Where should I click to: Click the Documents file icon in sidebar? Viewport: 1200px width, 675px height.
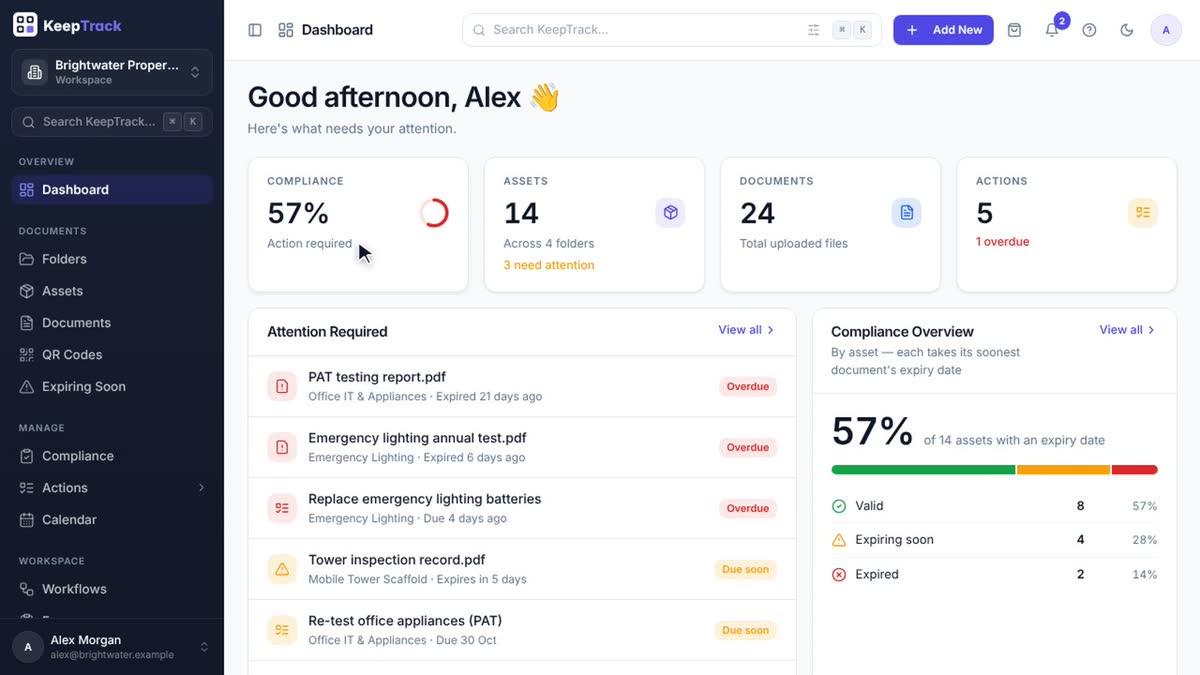(27, 323)
